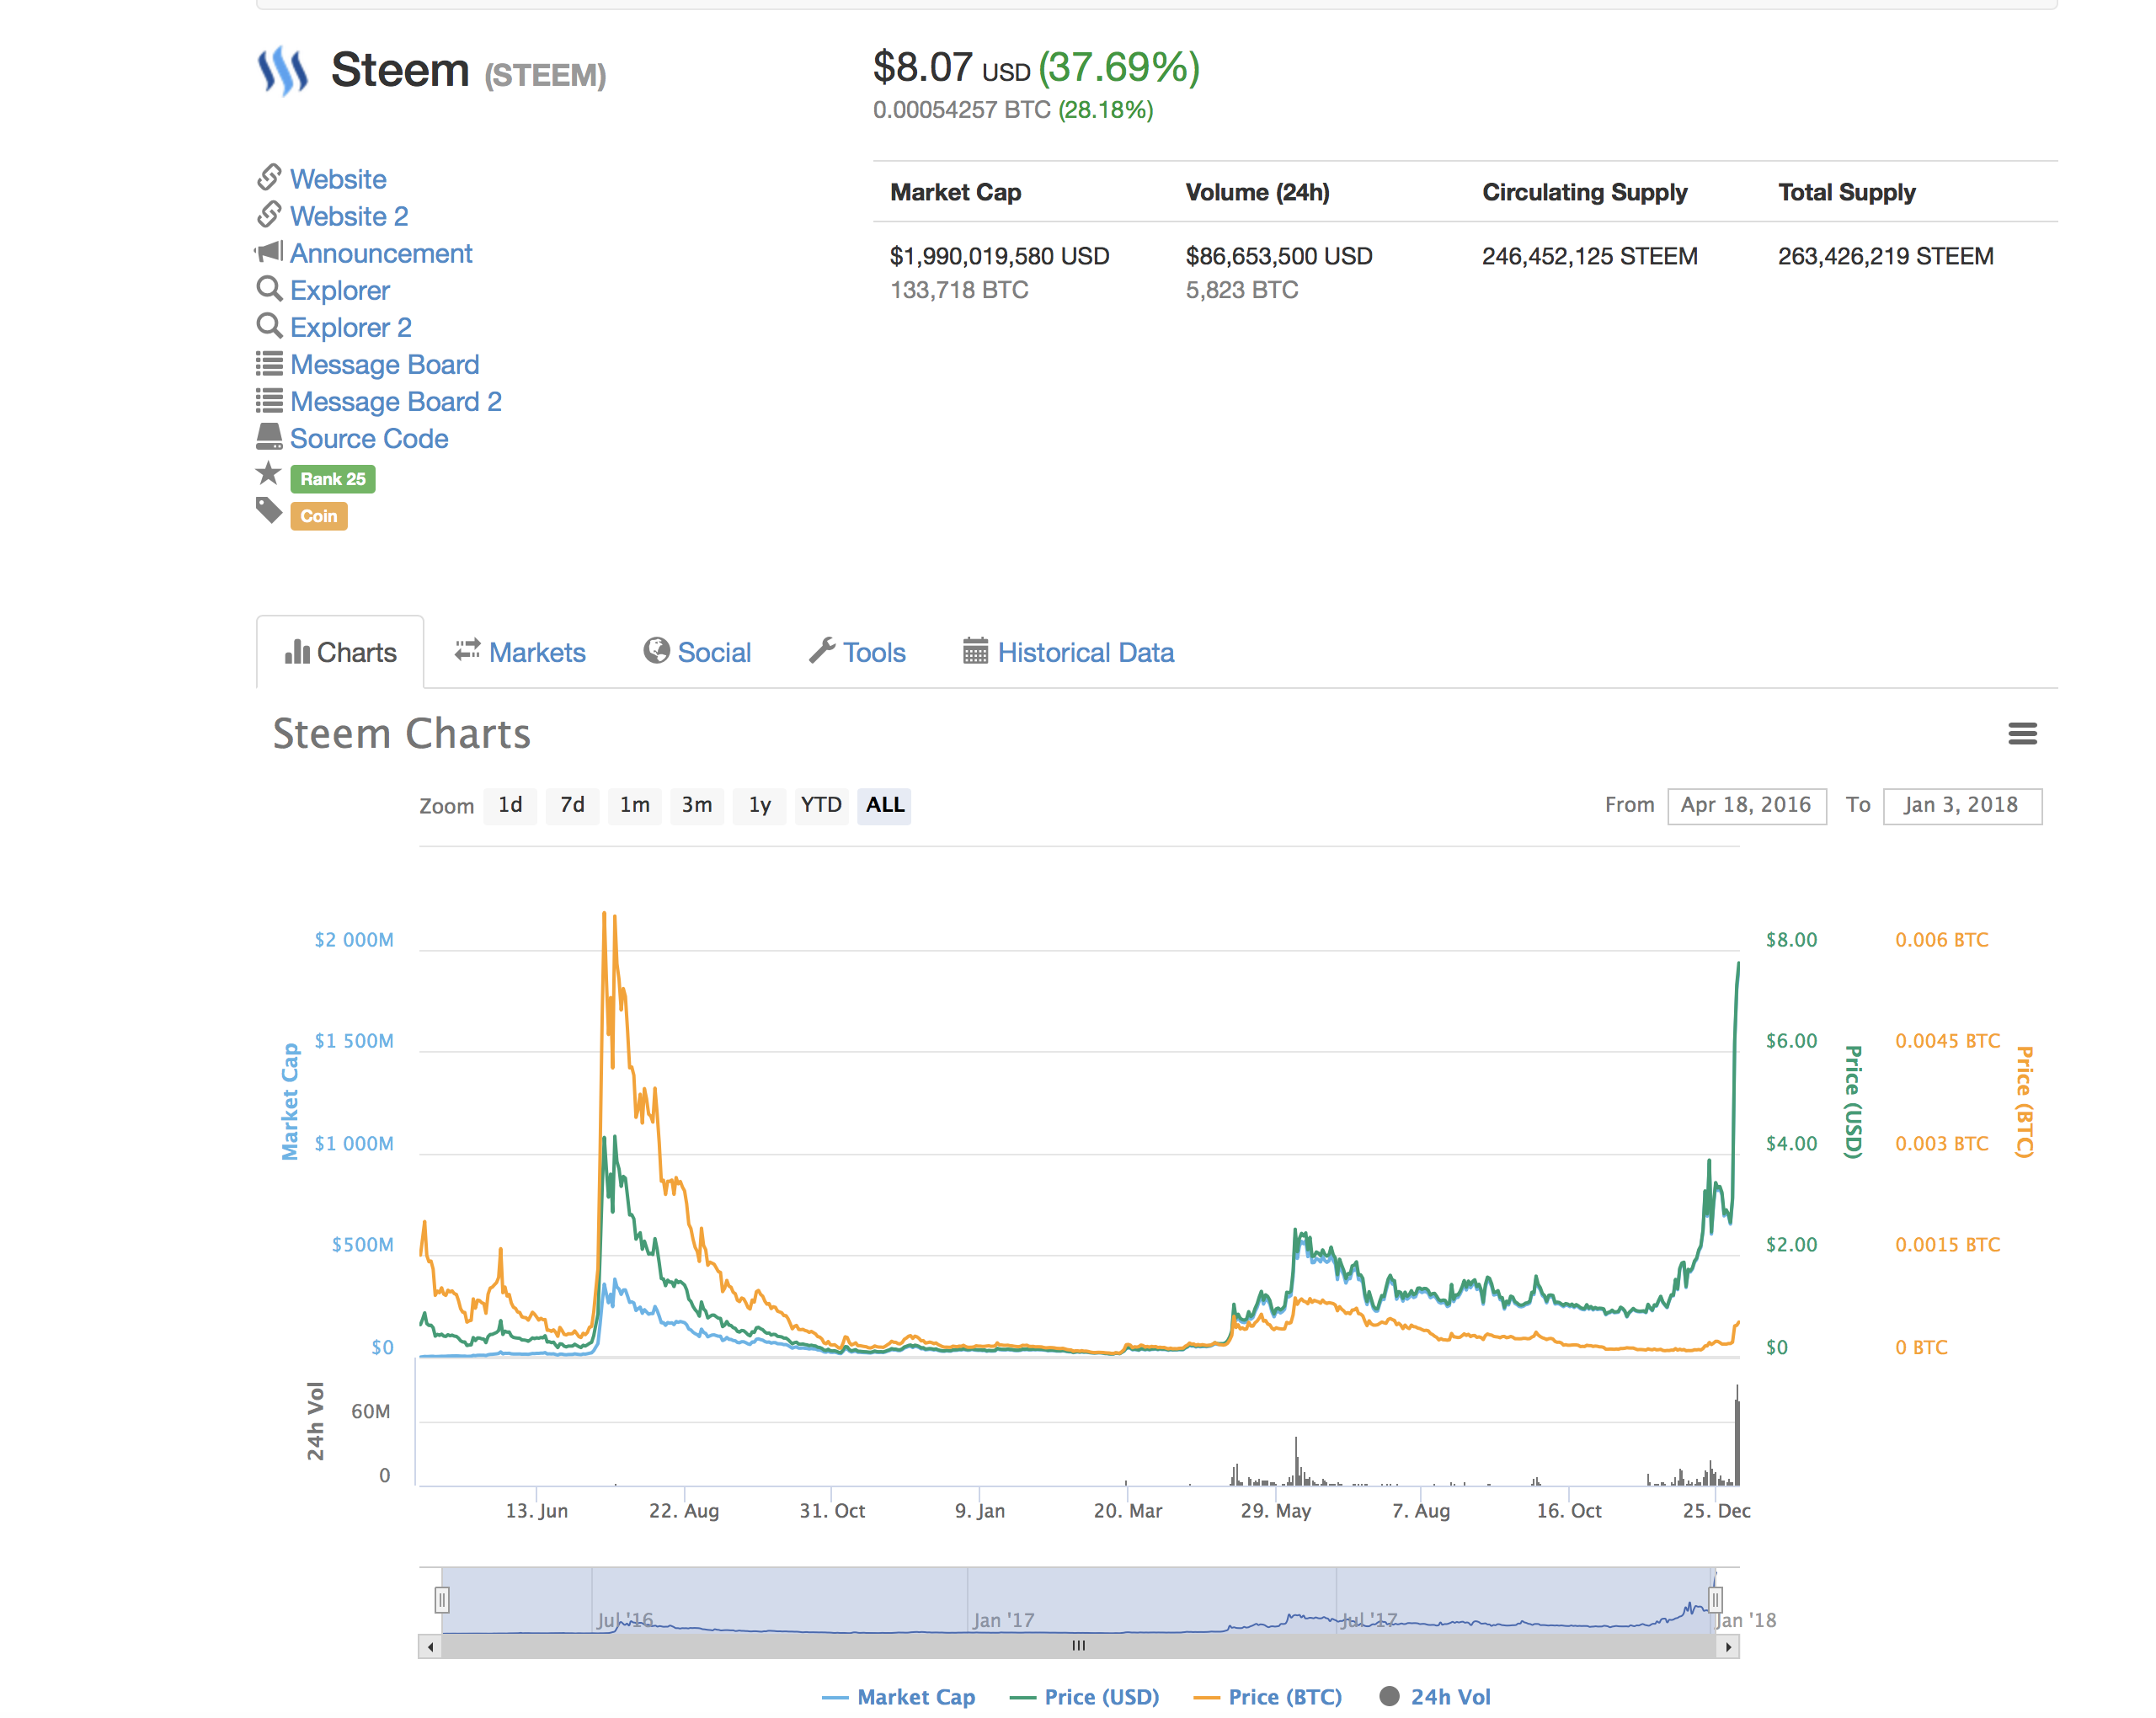The height and width of the screenshot is (1718, 2156).
Task: Open the Source Code link
Action: pyautogui.click(x=369, y=438)
